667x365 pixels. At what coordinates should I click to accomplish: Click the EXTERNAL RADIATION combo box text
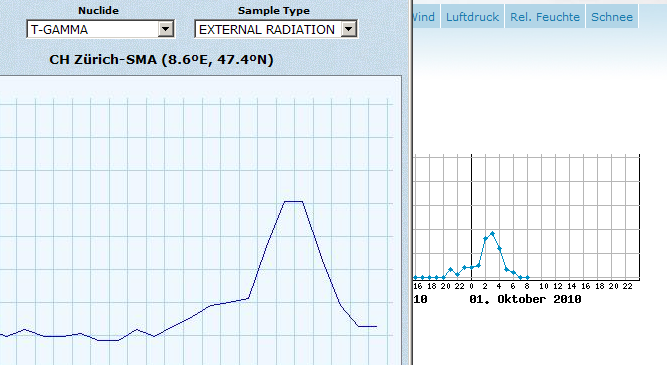(x=267, y=30)
